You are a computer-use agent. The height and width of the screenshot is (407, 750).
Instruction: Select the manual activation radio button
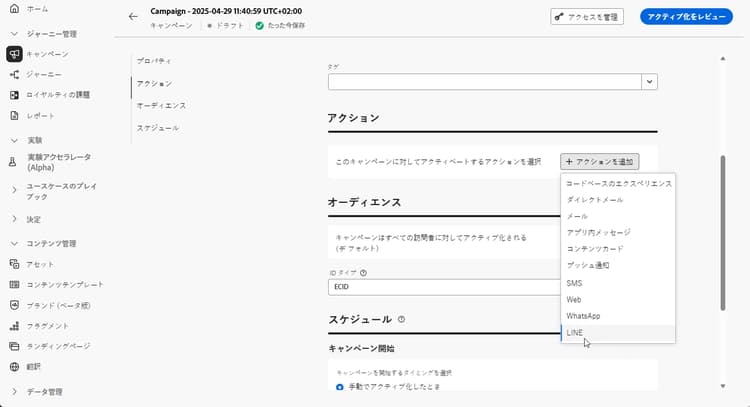point(340,386)
